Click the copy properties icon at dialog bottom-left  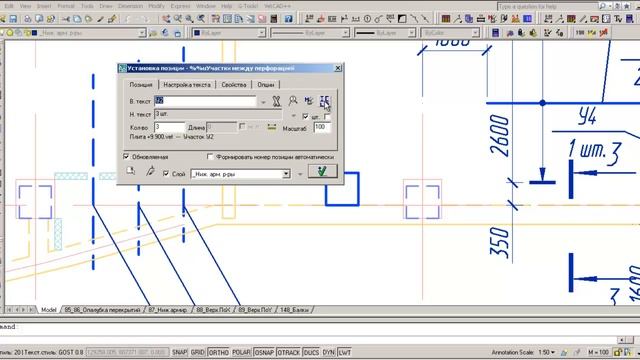[131, 171]
